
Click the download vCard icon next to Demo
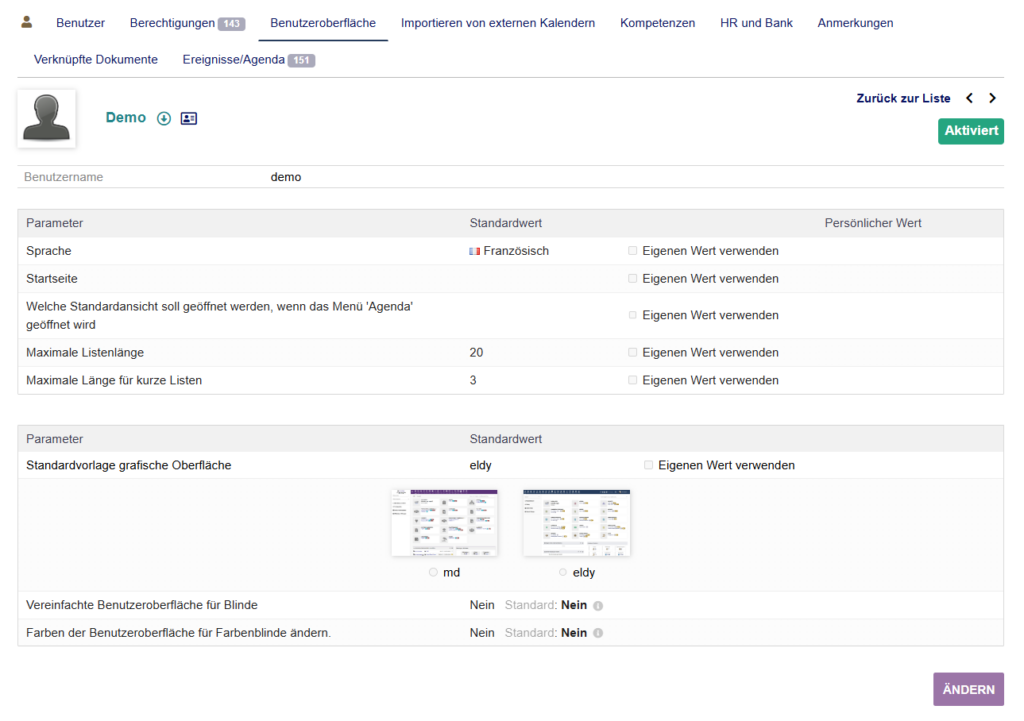click(x=164, y=118)
